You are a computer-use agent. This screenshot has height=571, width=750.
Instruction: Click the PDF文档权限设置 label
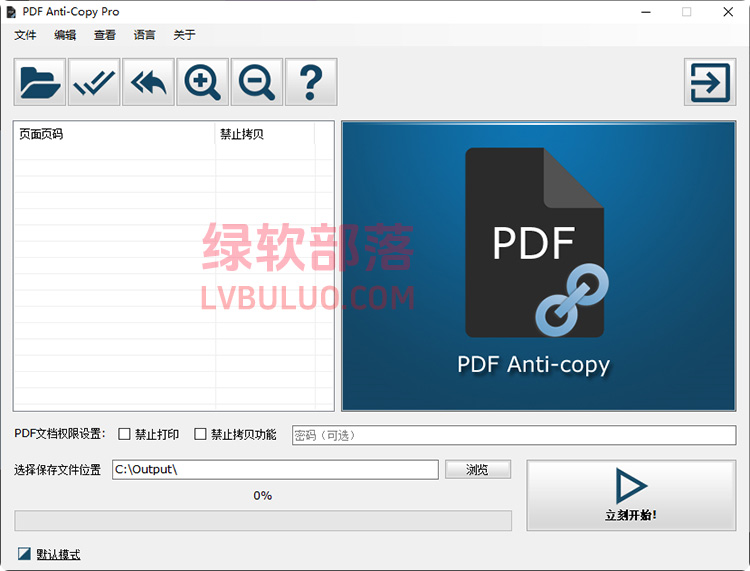(x=60, y=434)
